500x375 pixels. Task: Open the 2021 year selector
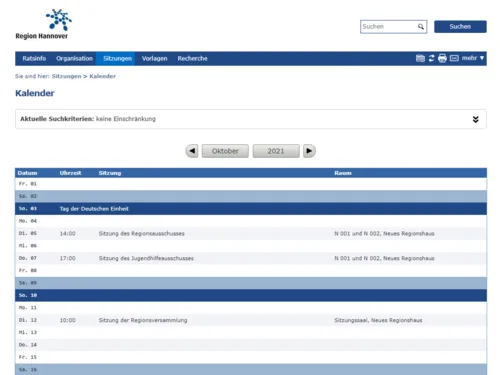[276, 151]
